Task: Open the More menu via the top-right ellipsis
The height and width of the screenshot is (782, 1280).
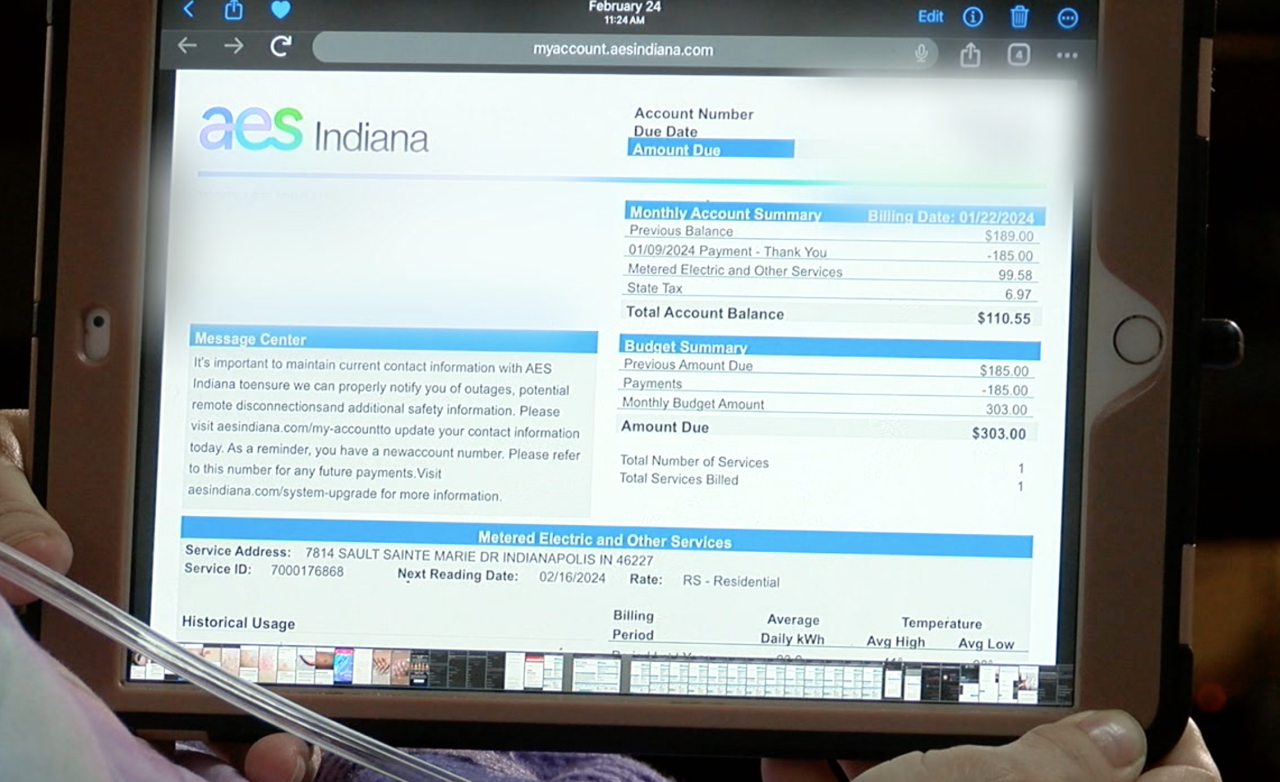Action: [1067, 17]
